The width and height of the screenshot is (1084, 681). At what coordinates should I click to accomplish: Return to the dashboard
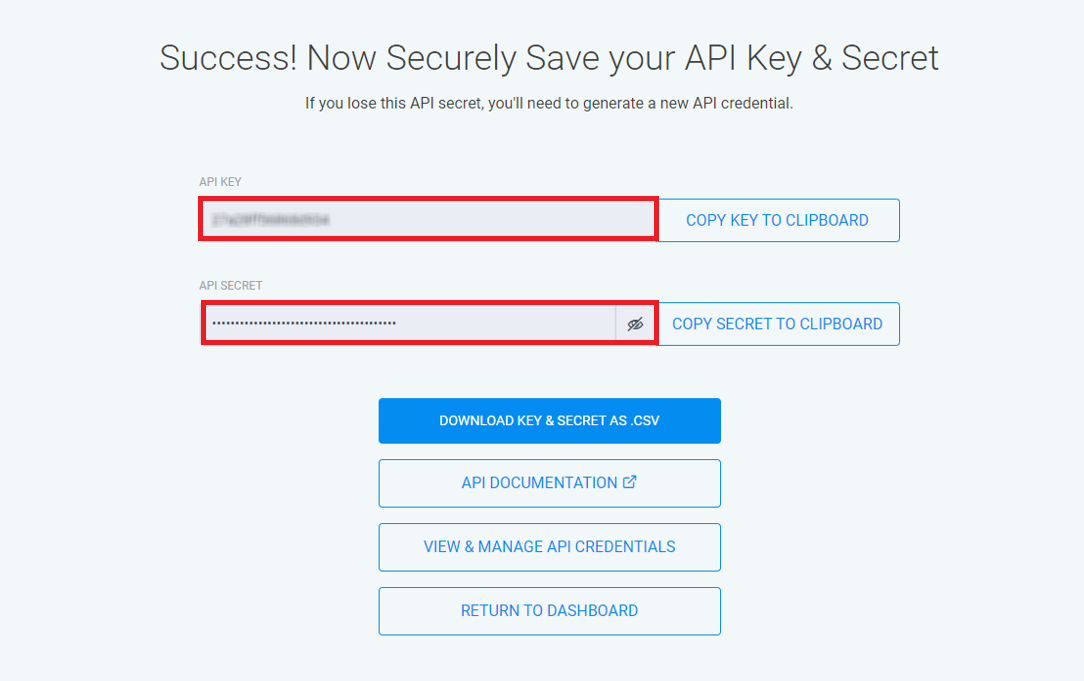[x=549, y=611]
